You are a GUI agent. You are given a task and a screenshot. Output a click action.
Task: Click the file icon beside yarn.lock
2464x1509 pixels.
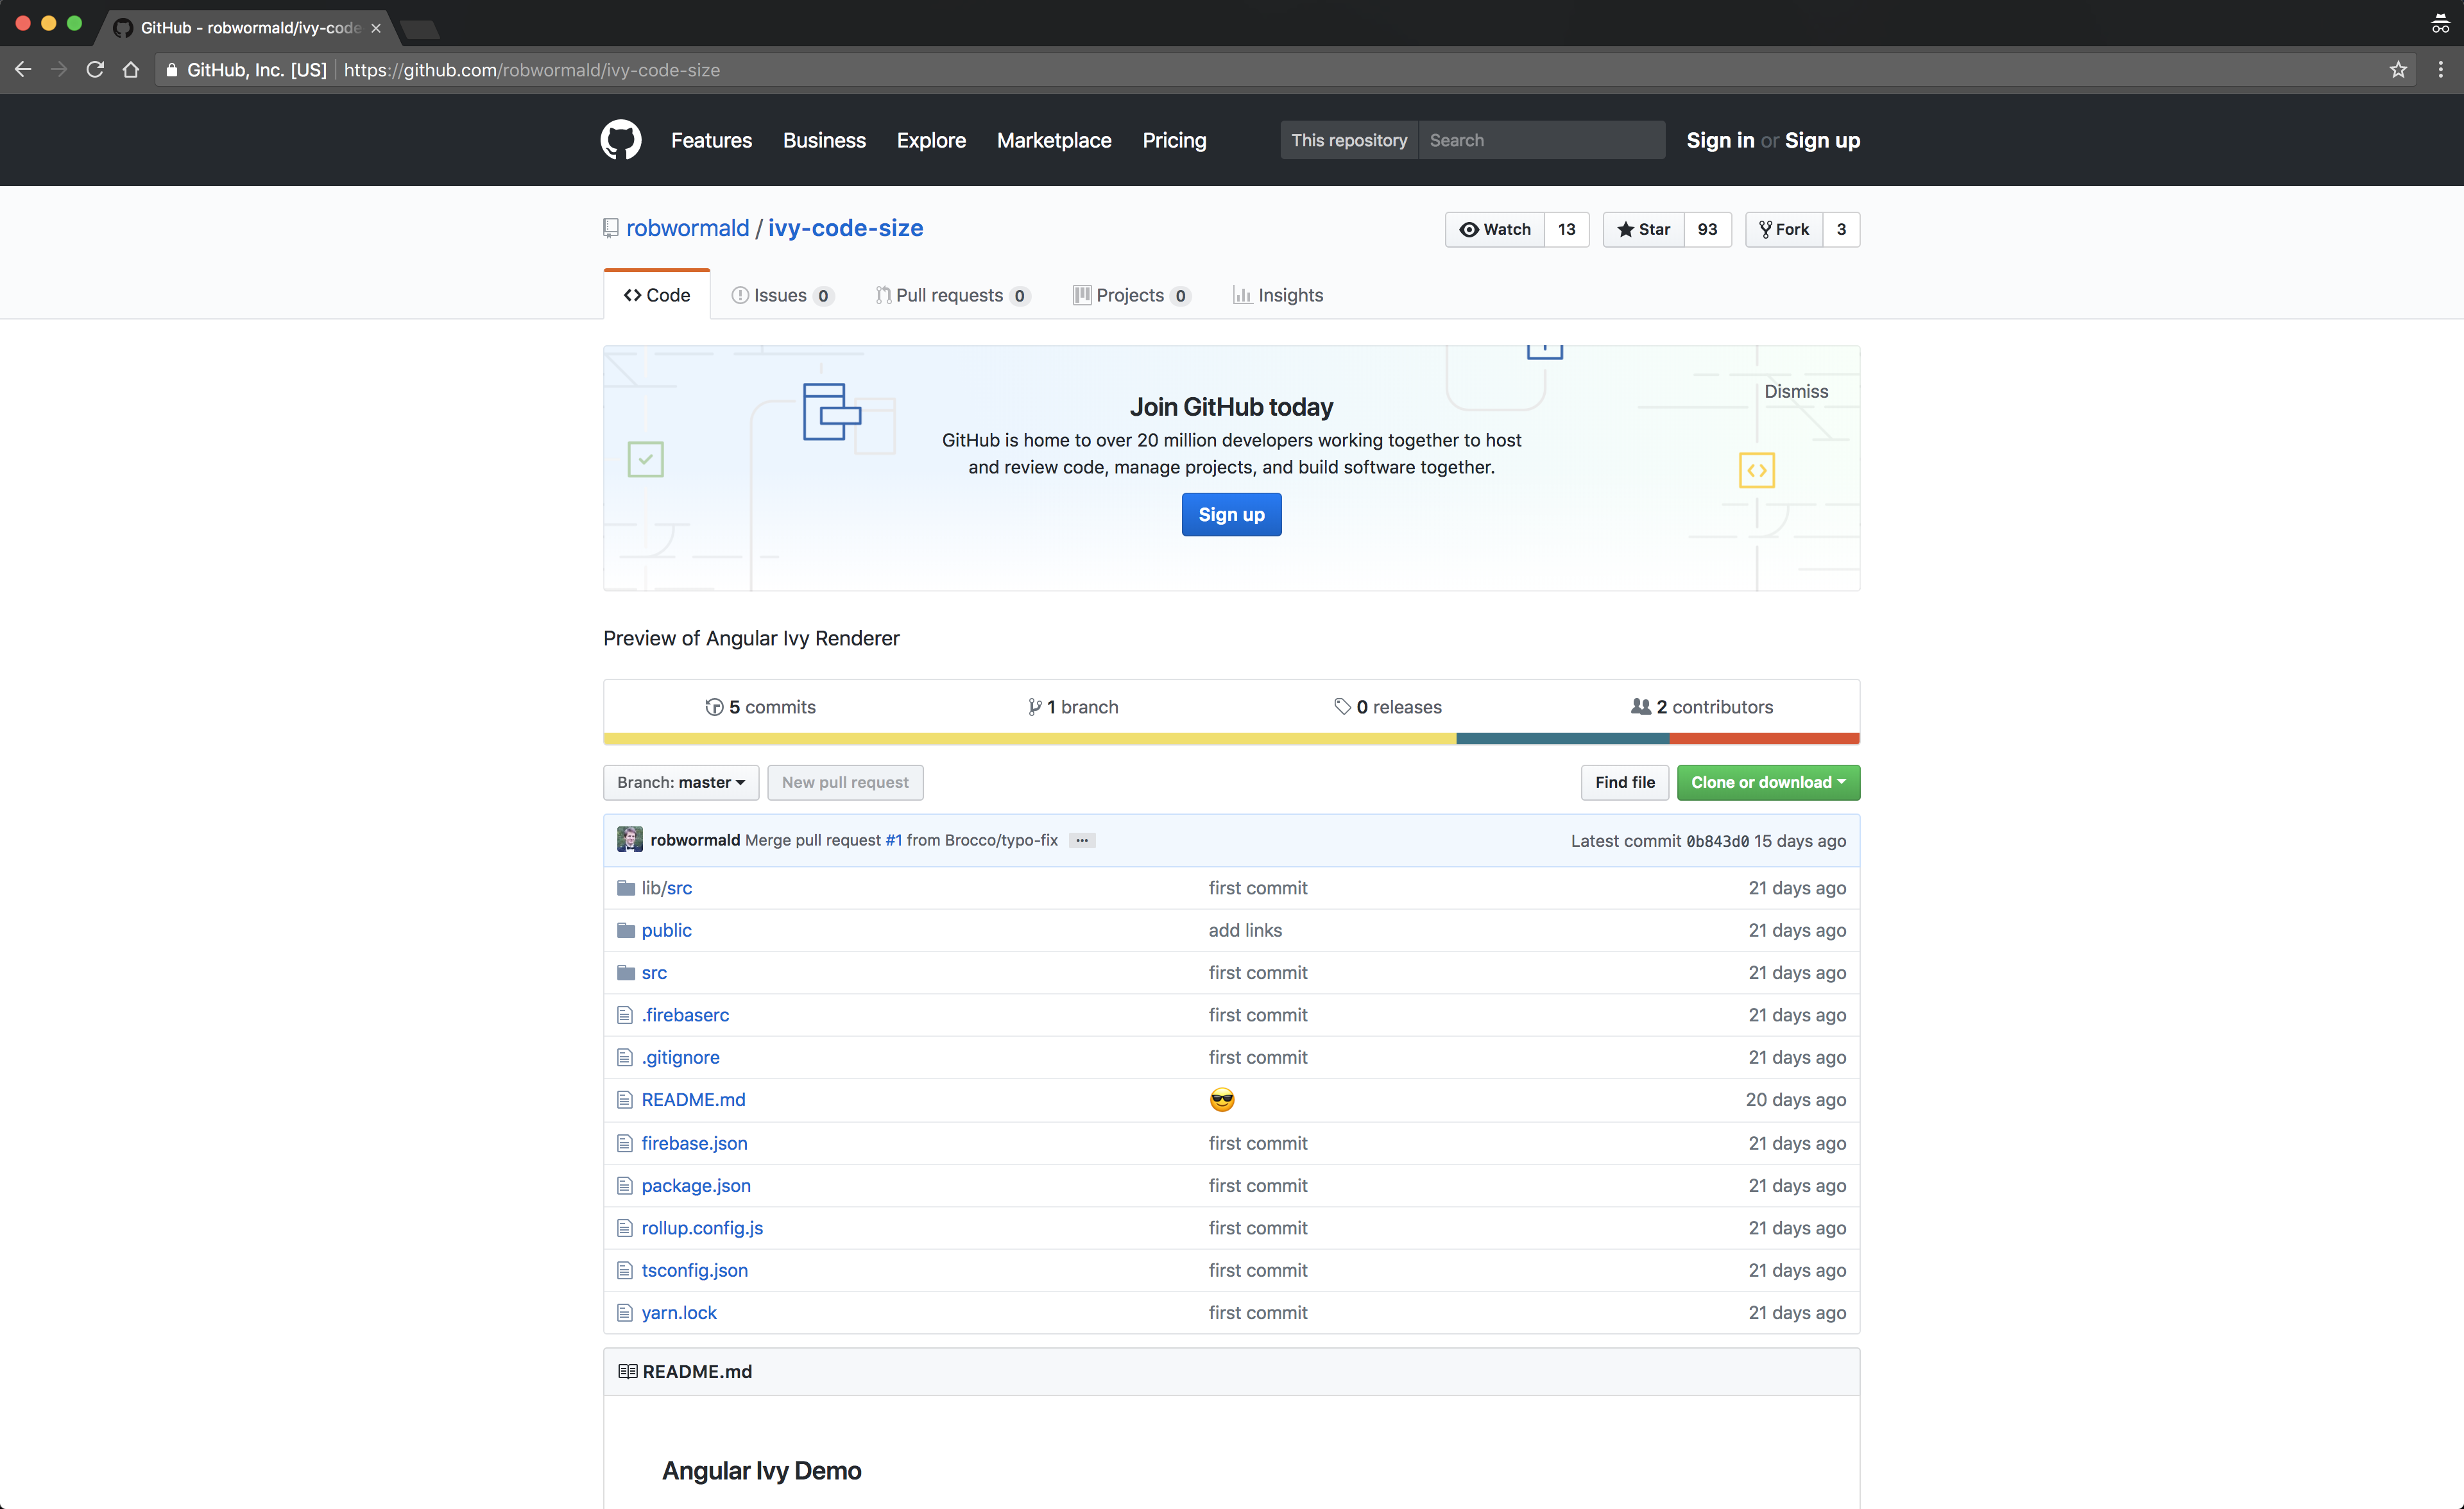[625, 1312]
